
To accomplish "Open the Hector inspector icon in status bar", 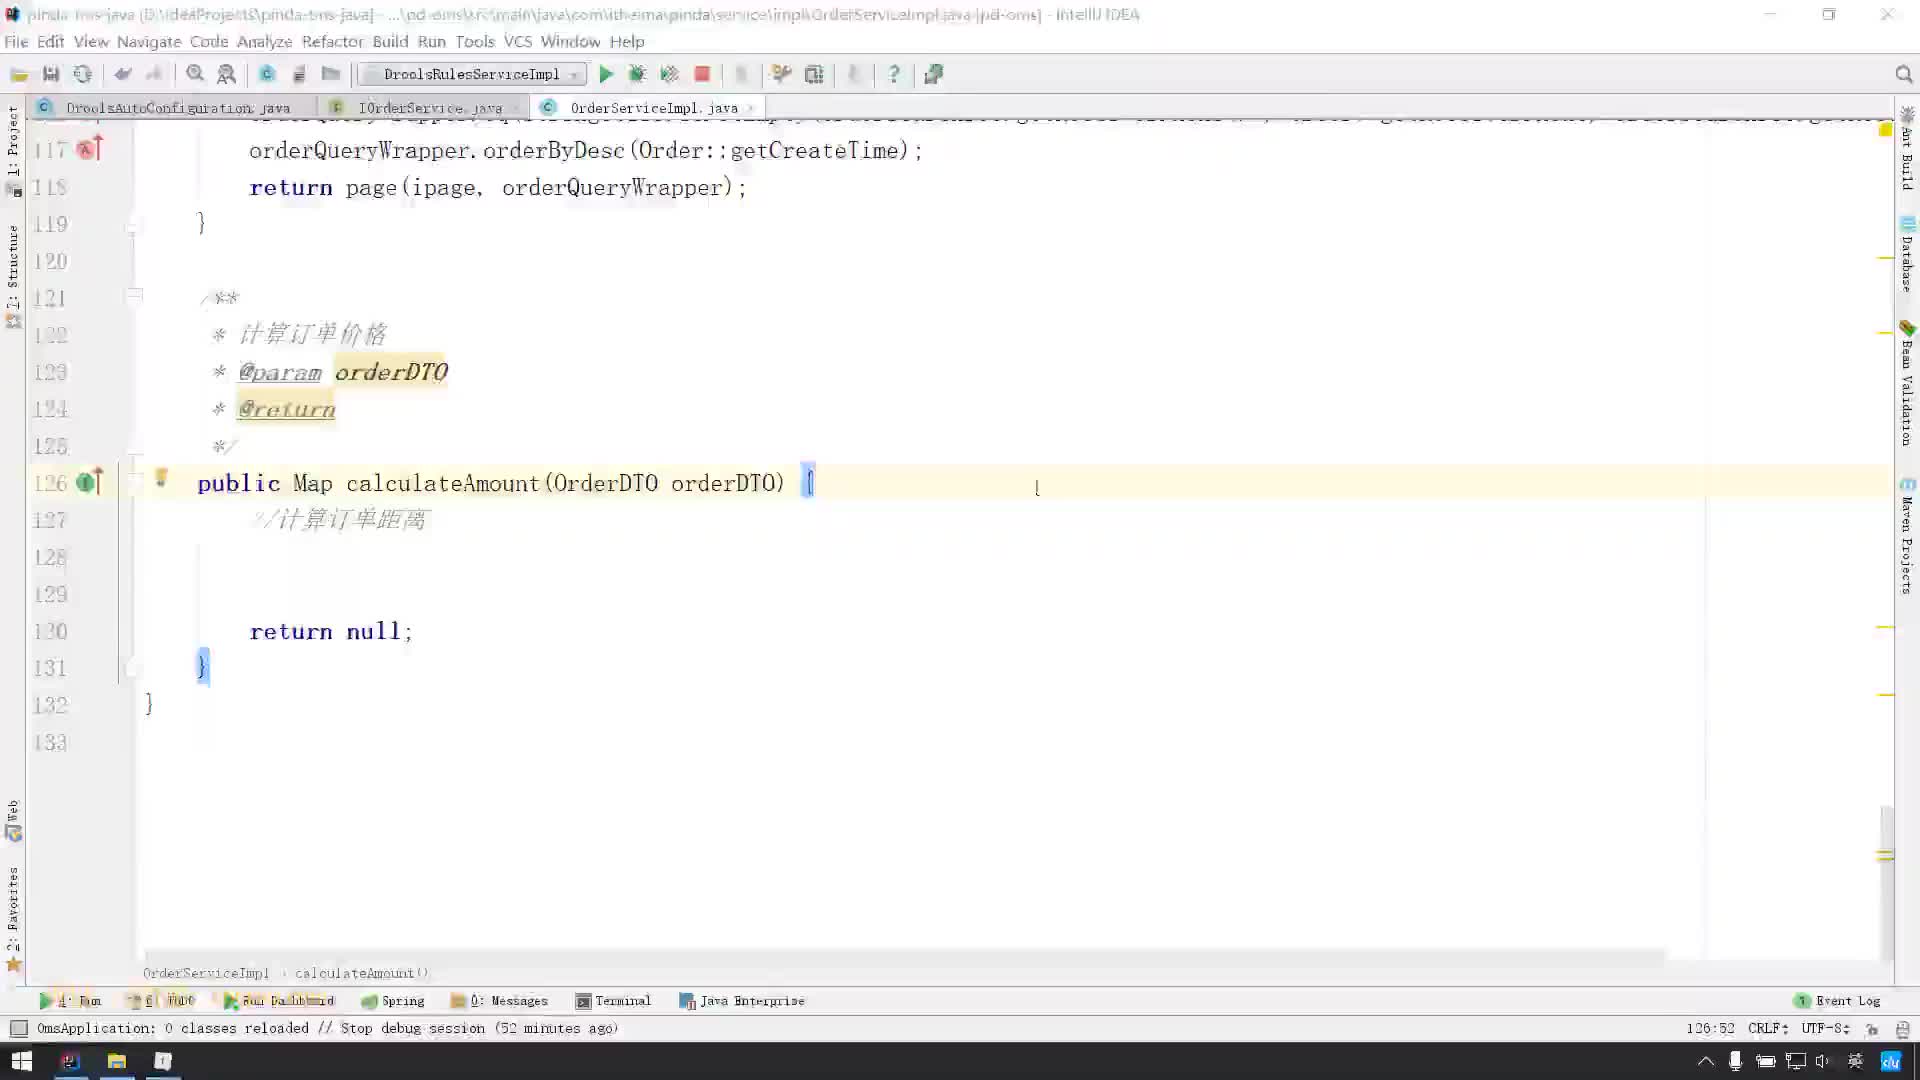I will pos(1902,1028).
